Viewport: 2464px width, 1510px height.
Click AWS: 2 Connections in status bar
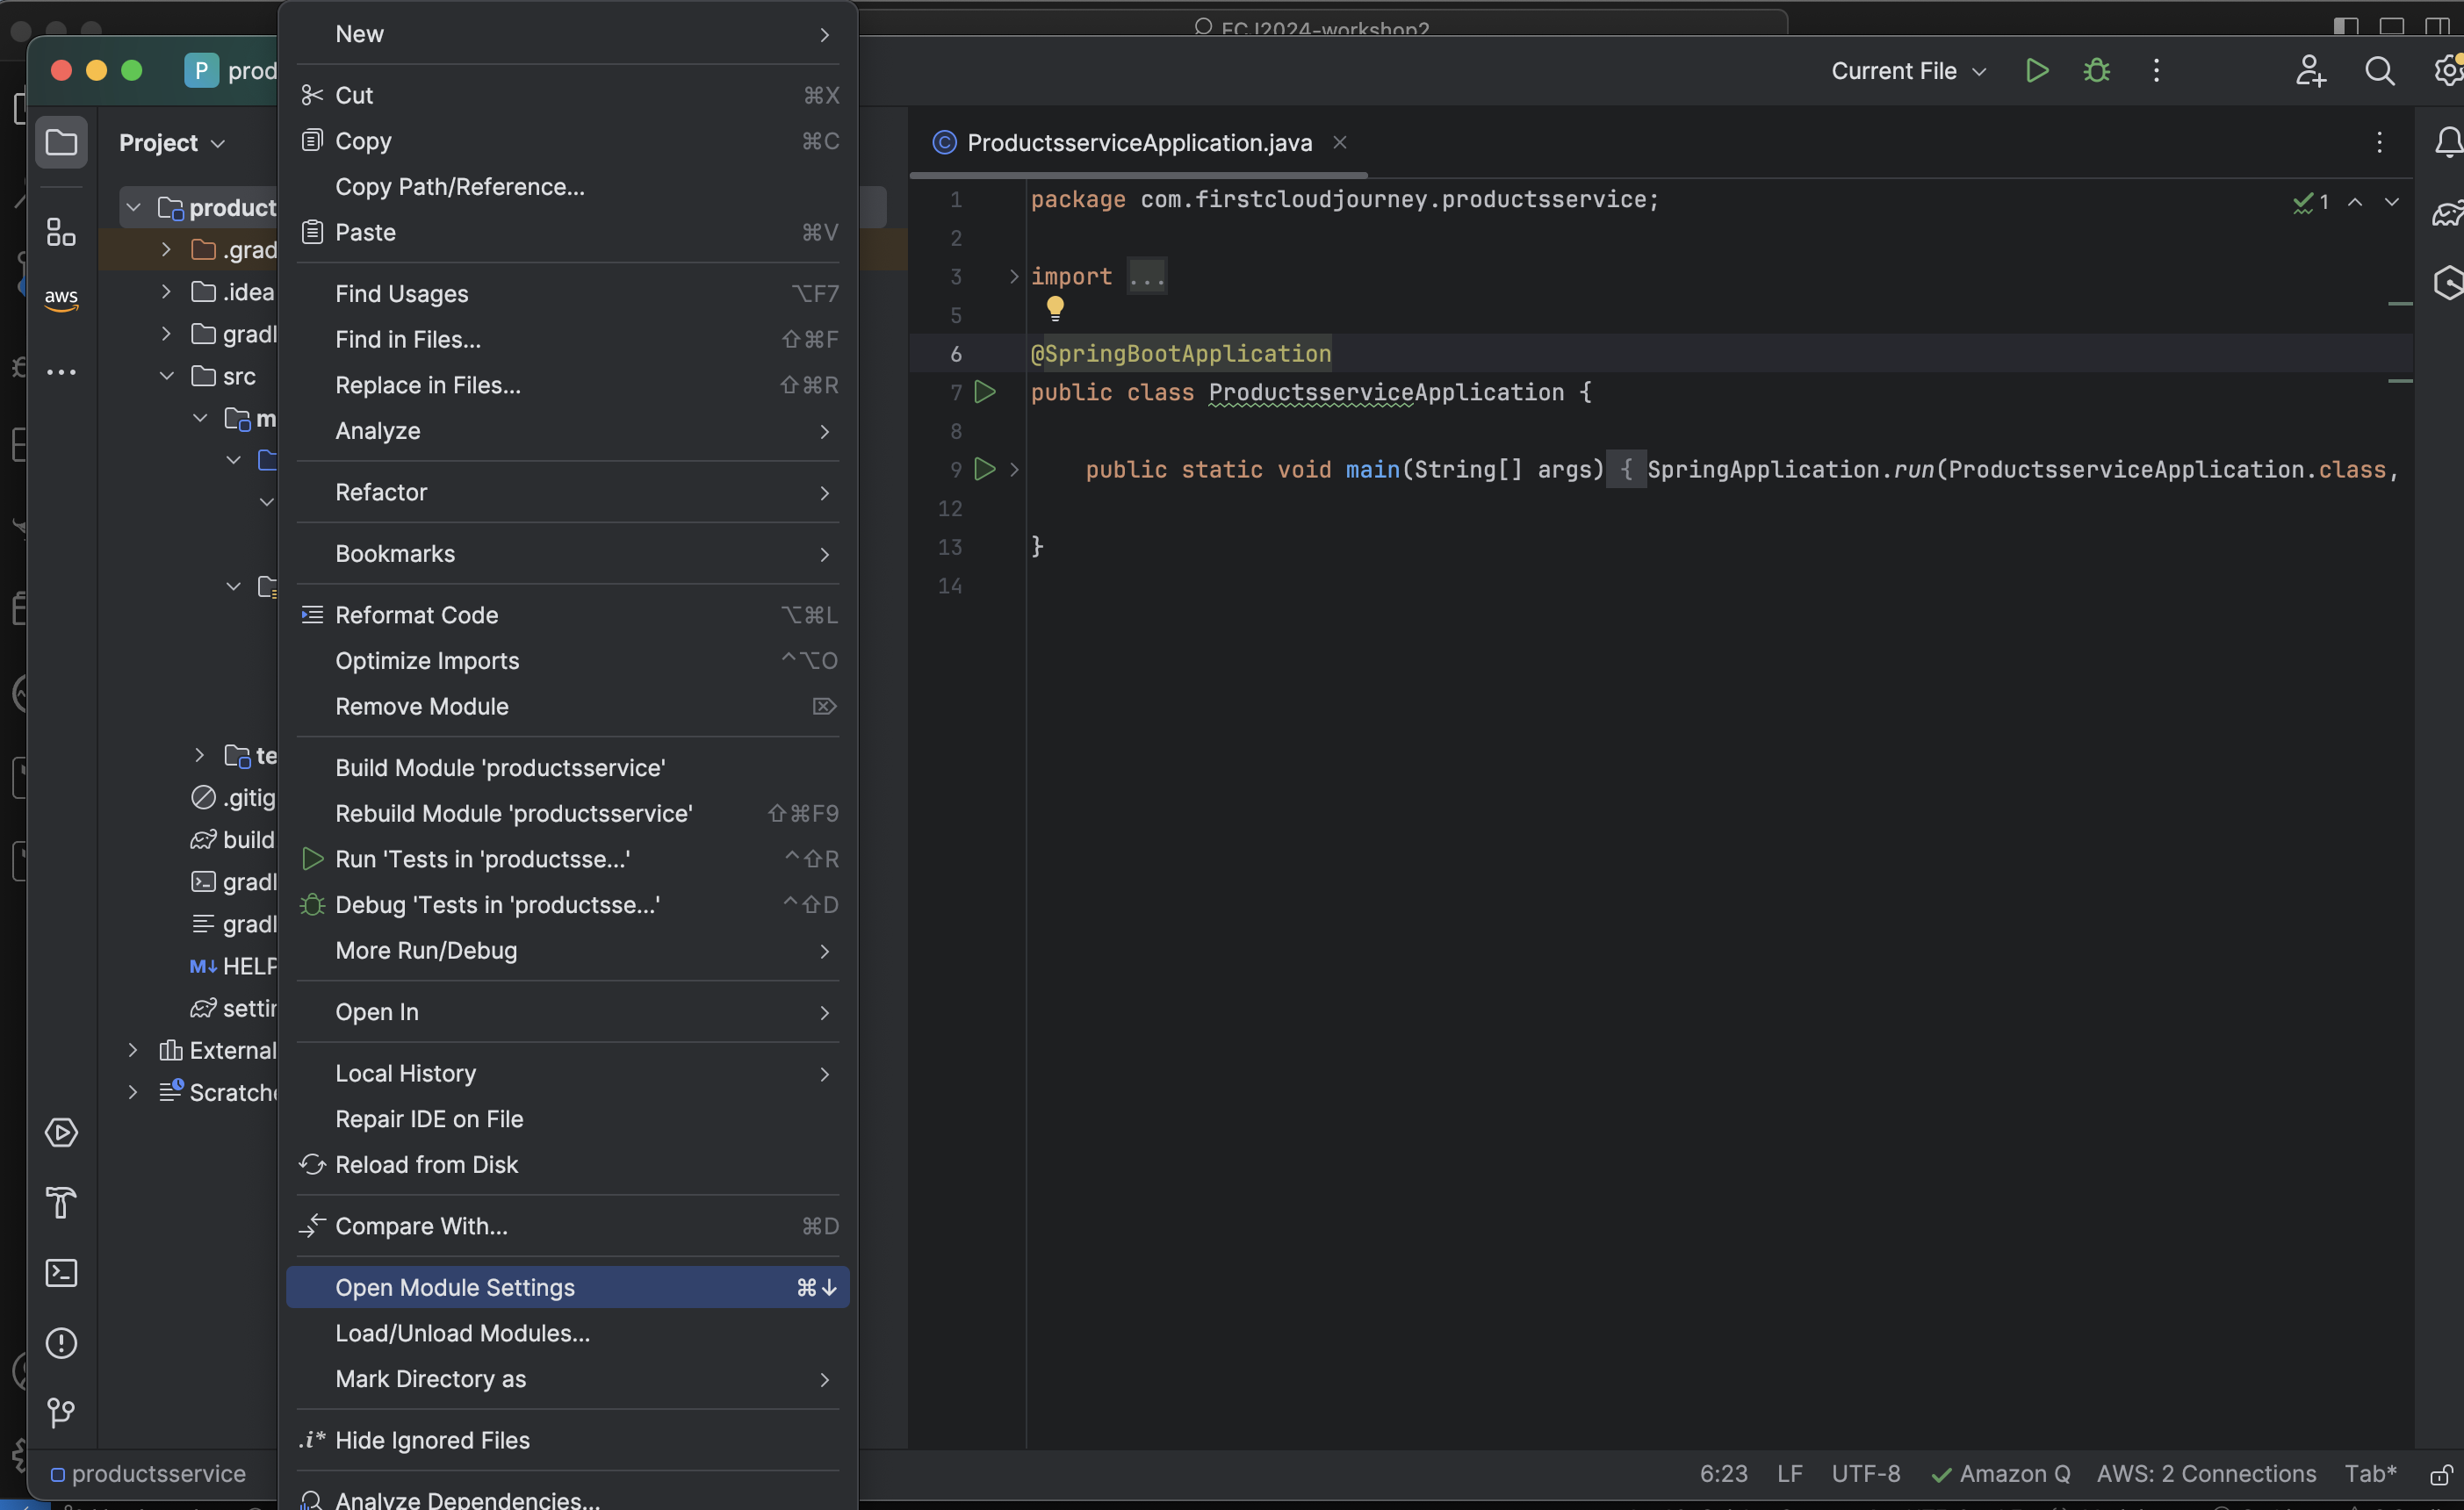[x=2206, y=1474]
